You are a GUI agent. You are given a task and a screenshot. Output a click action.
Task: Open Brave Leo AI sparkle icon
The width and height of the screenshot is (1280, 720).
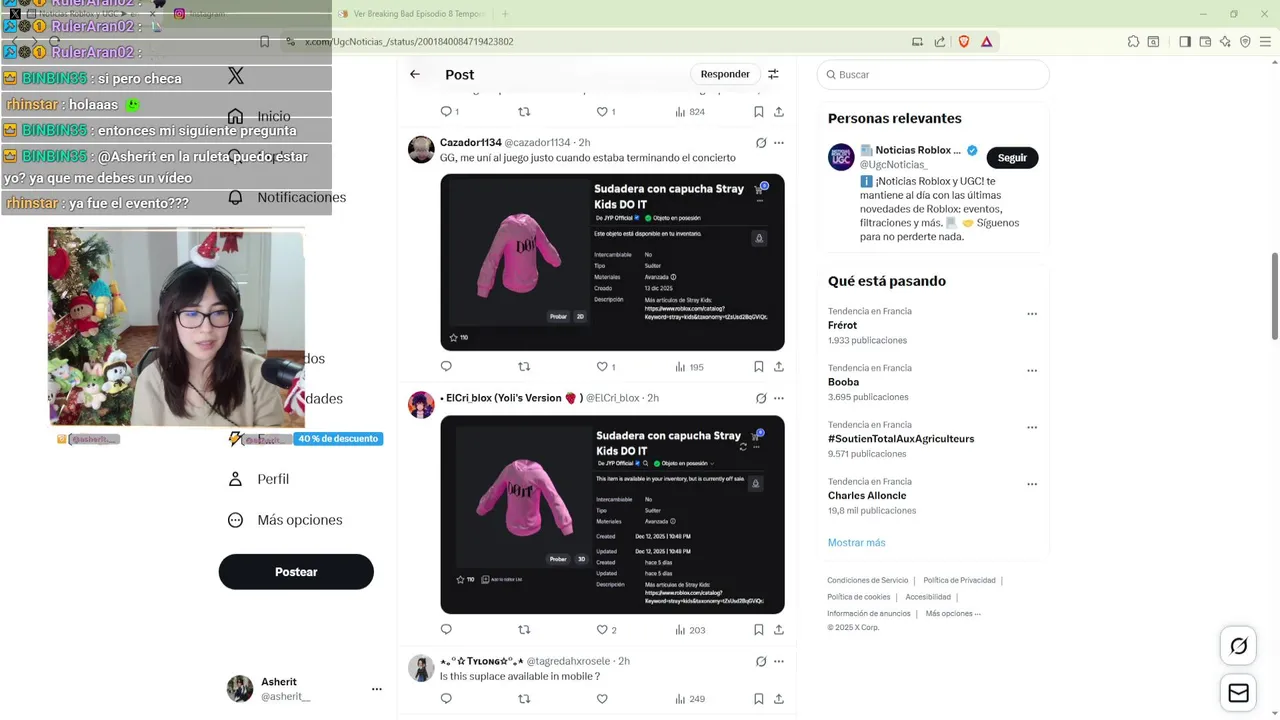[1225, 42]
